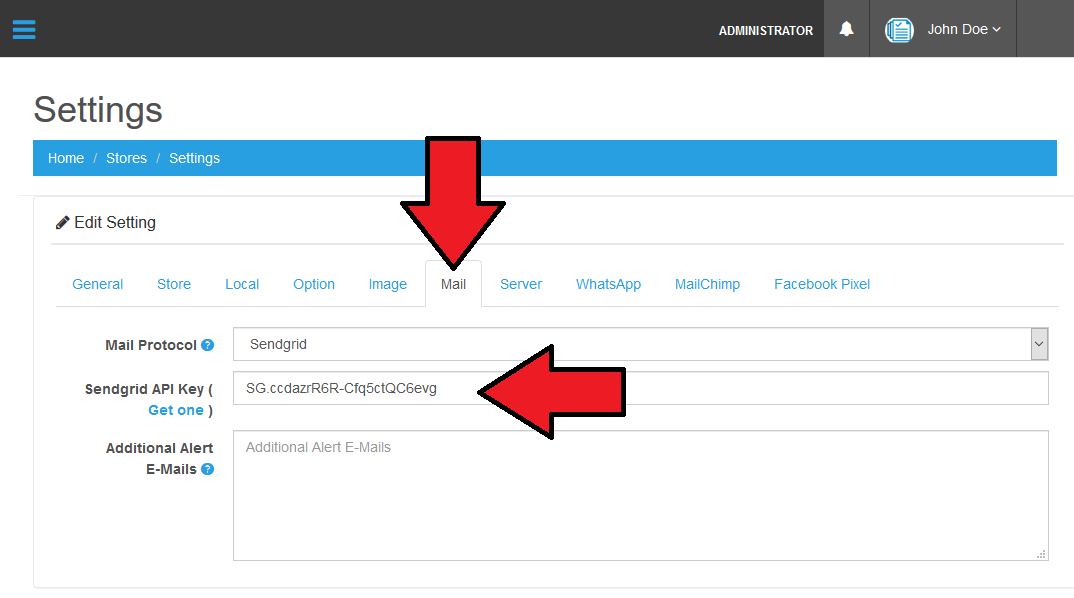This screenshot has width=1074, height=598.
Task: Click the Mail Protocol help icon
Action: (x=207, y=345)
